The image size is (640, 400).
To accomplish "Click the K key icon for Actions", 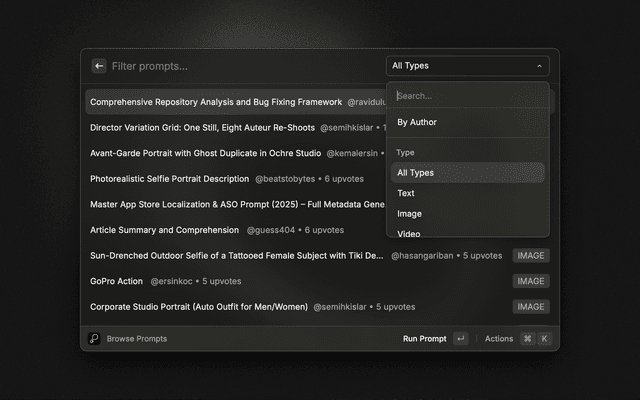I will [544, 339].
